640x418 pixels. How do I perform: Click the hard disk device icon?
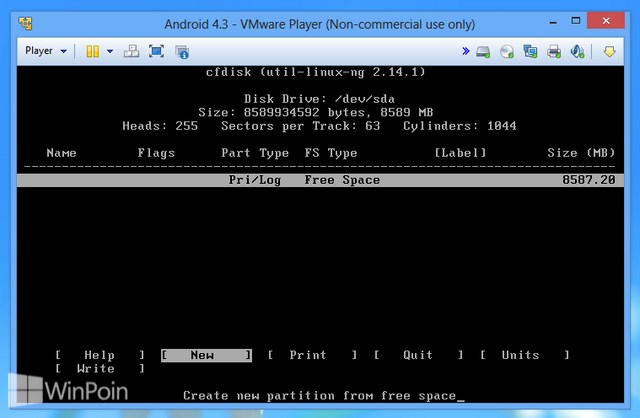pos(483,52)
